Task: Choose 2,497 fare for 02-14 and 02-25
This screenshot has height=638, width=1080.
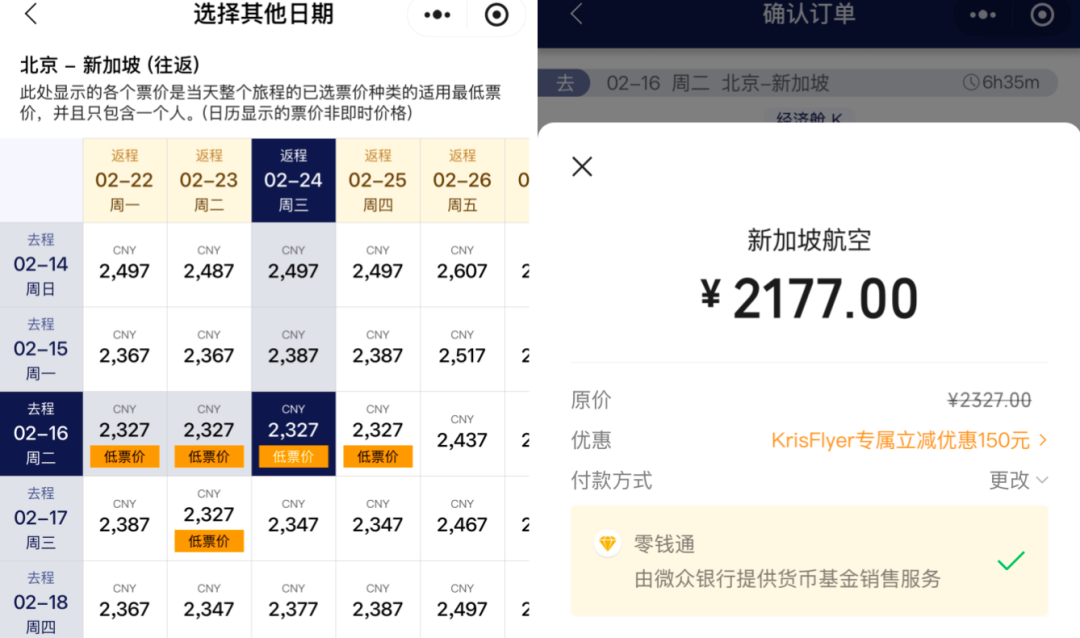Action: pyautogui.click(x=377, y=265)
